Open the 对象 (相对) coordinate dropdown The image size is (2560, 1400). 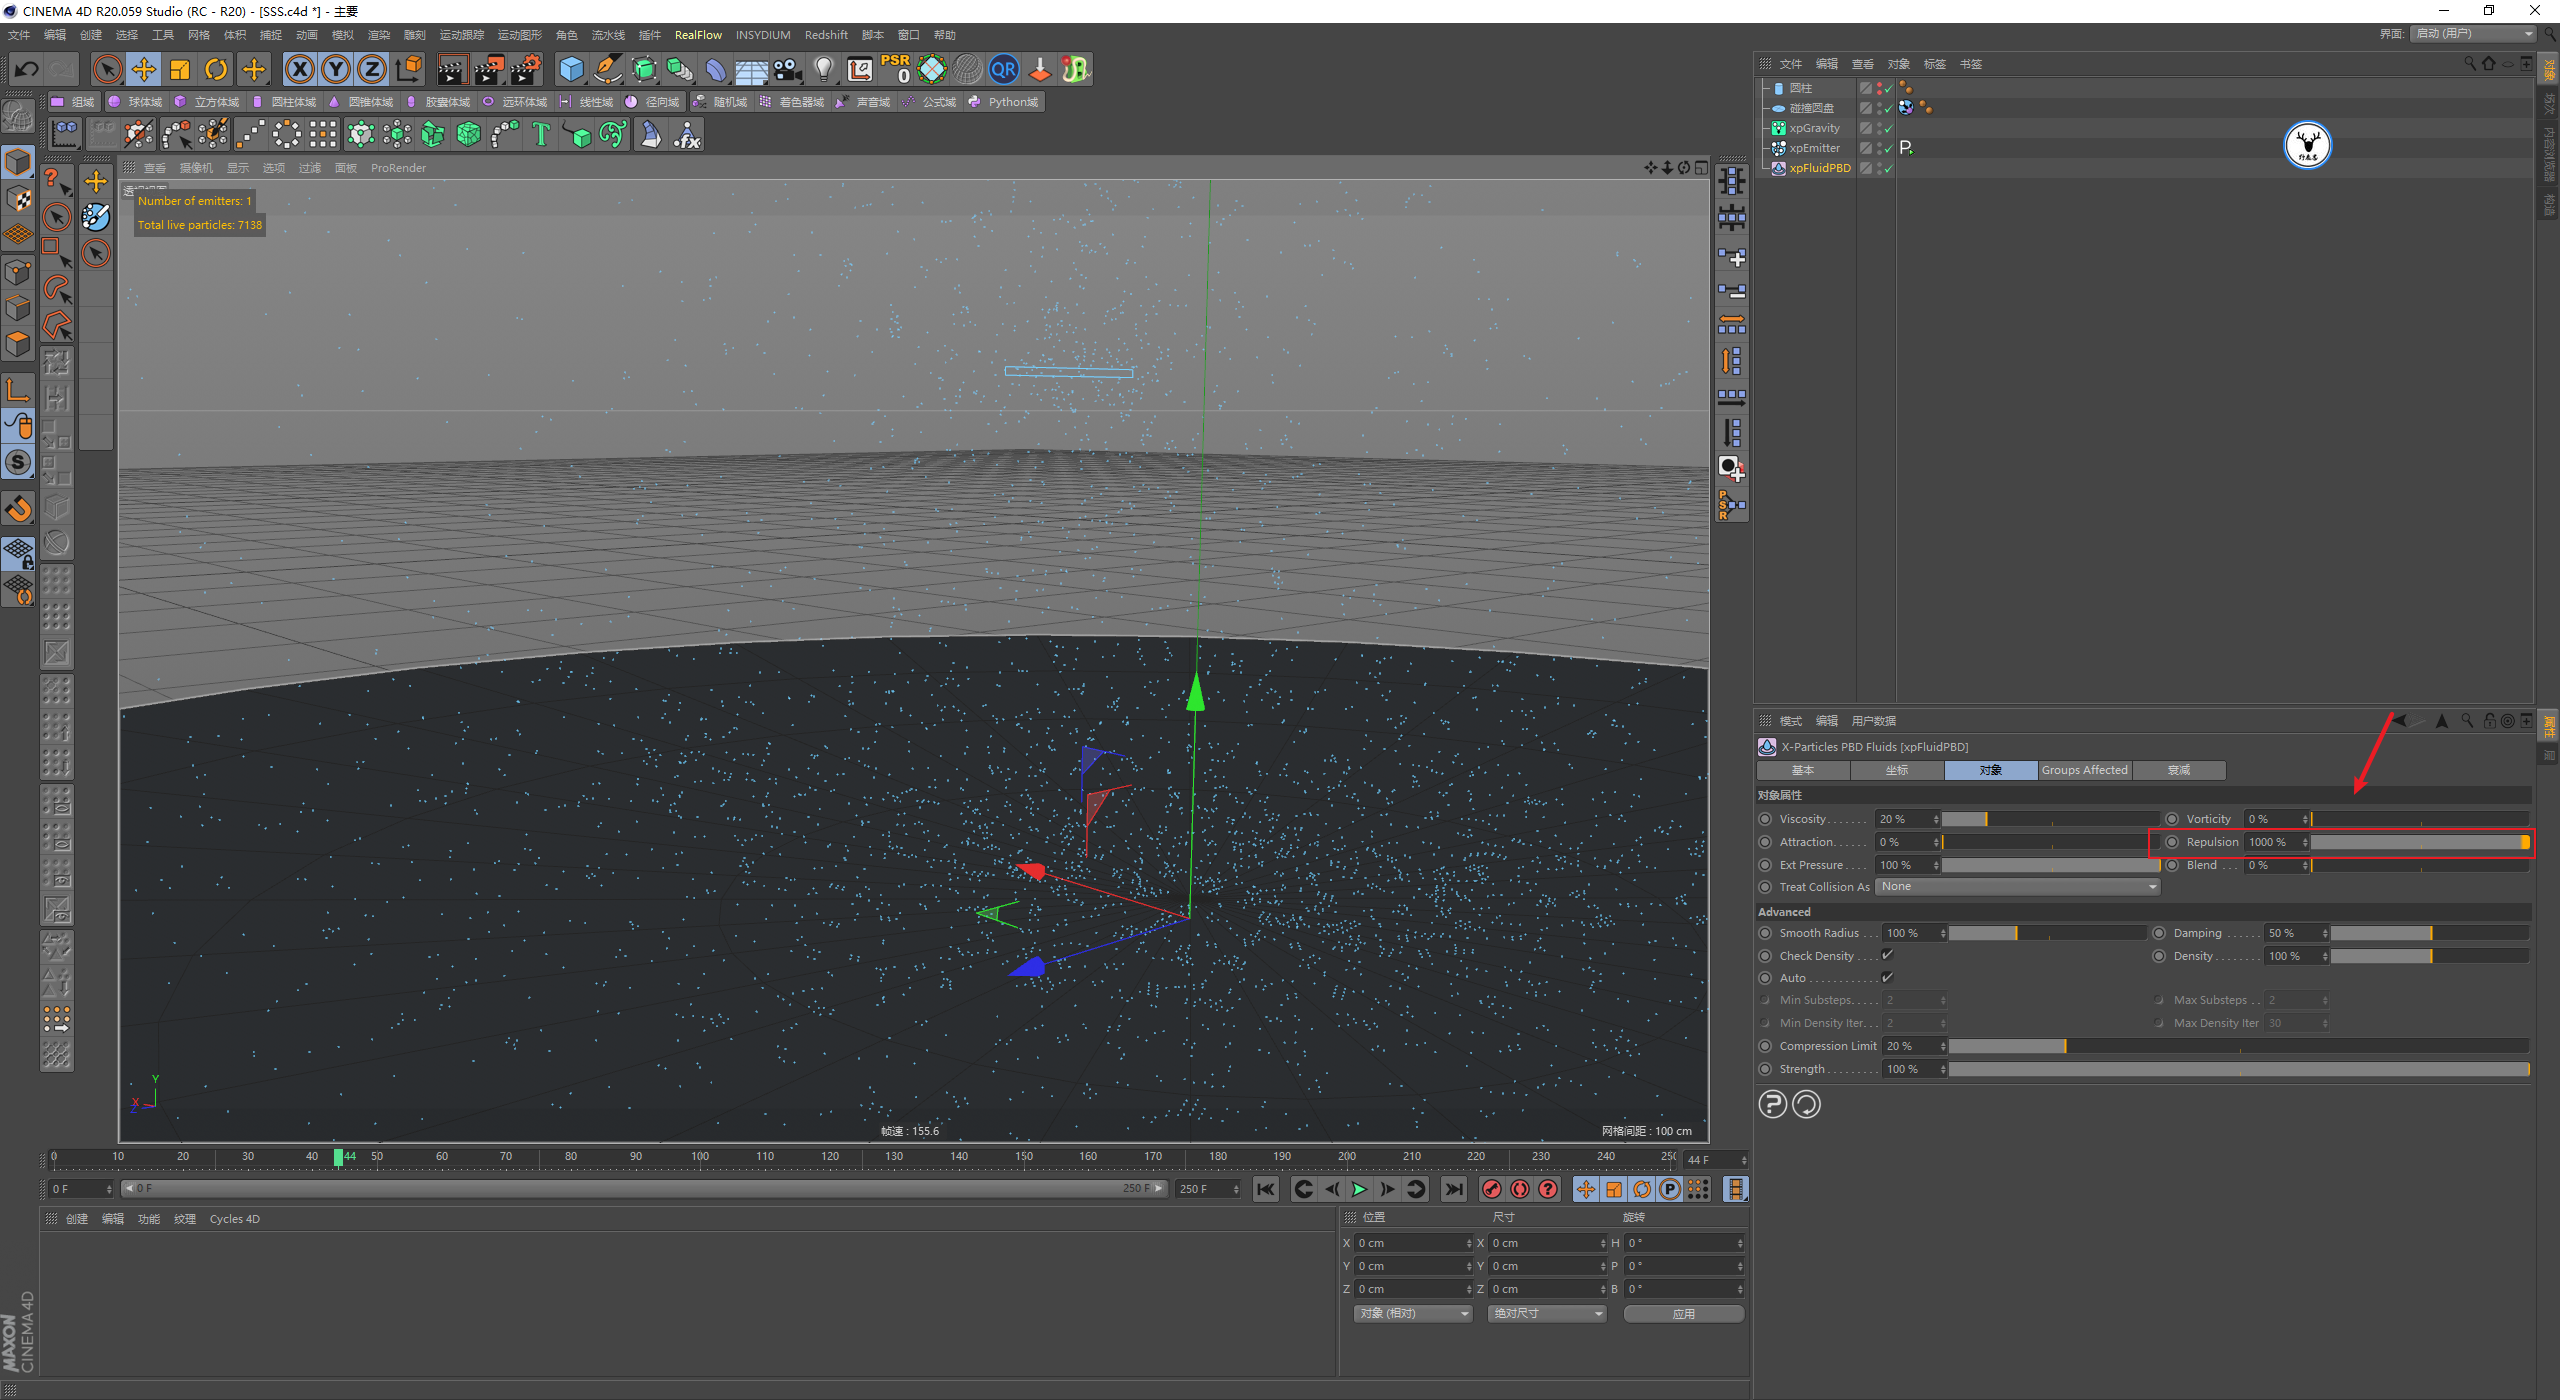1413,1314
